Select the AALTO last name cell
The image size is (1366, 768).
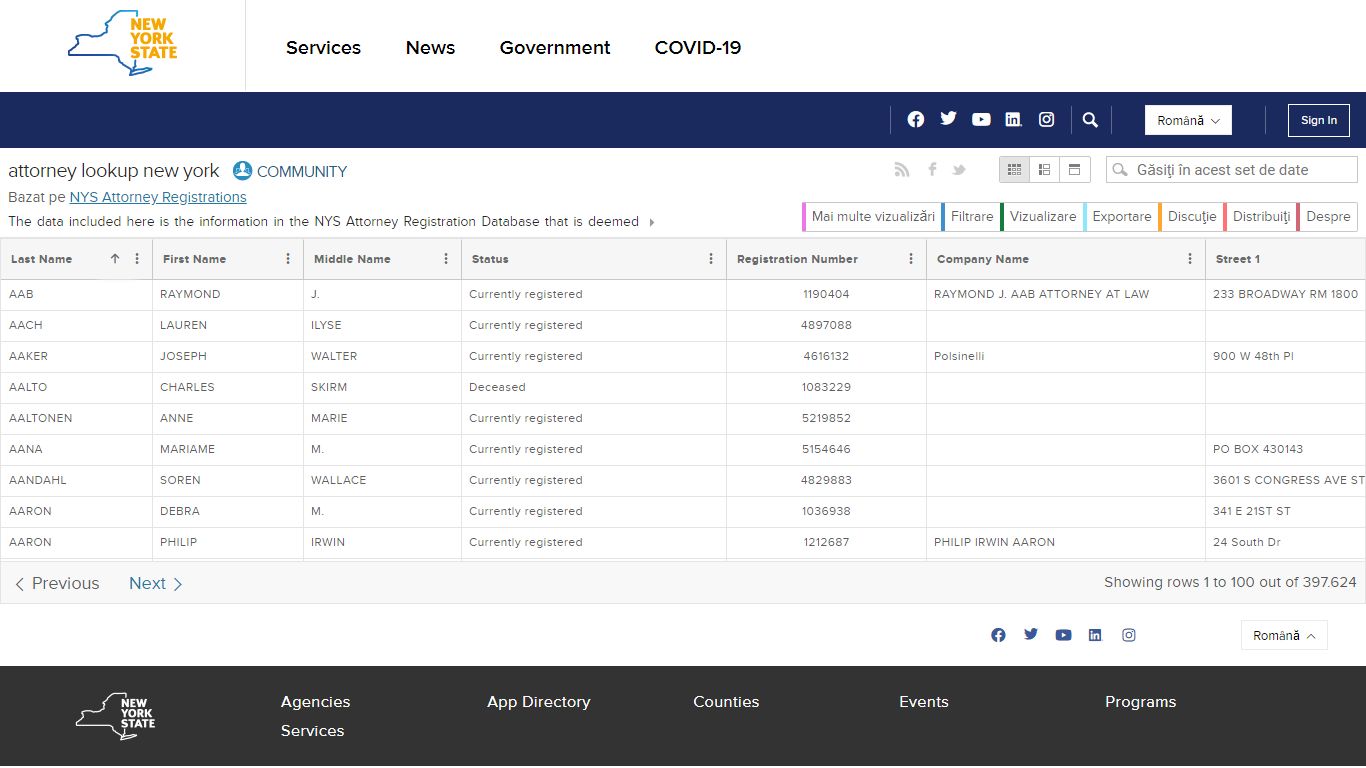pos(76,387)
